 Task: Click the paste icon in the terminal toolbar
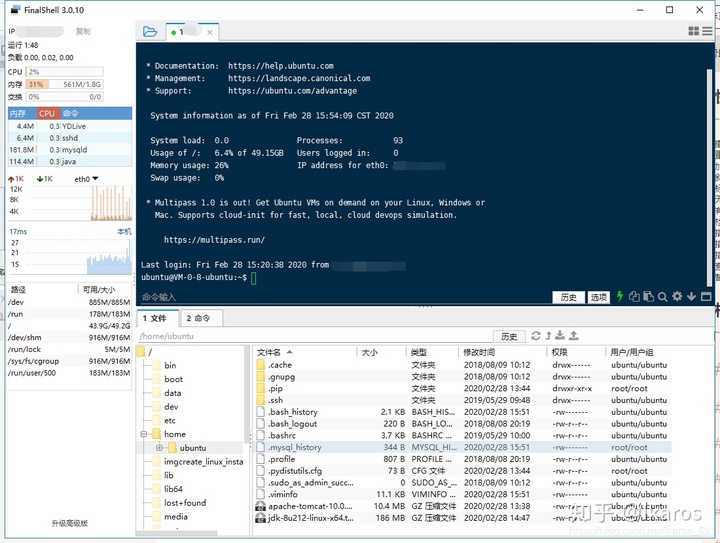(648, 297)
